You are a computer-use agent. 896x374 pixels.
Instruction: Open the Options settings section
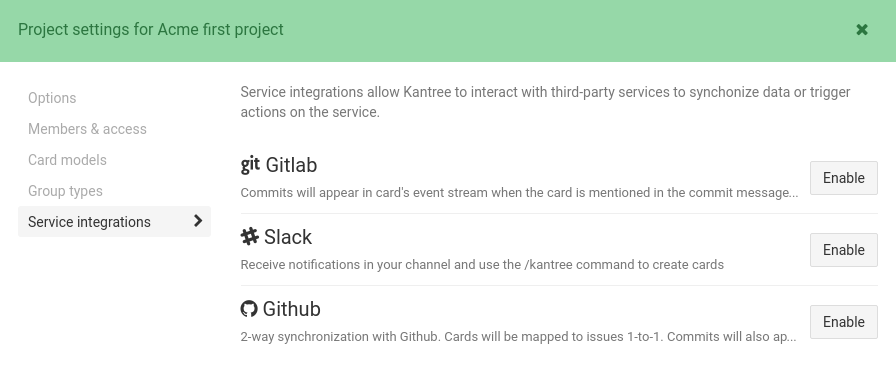tap(52, 98)
